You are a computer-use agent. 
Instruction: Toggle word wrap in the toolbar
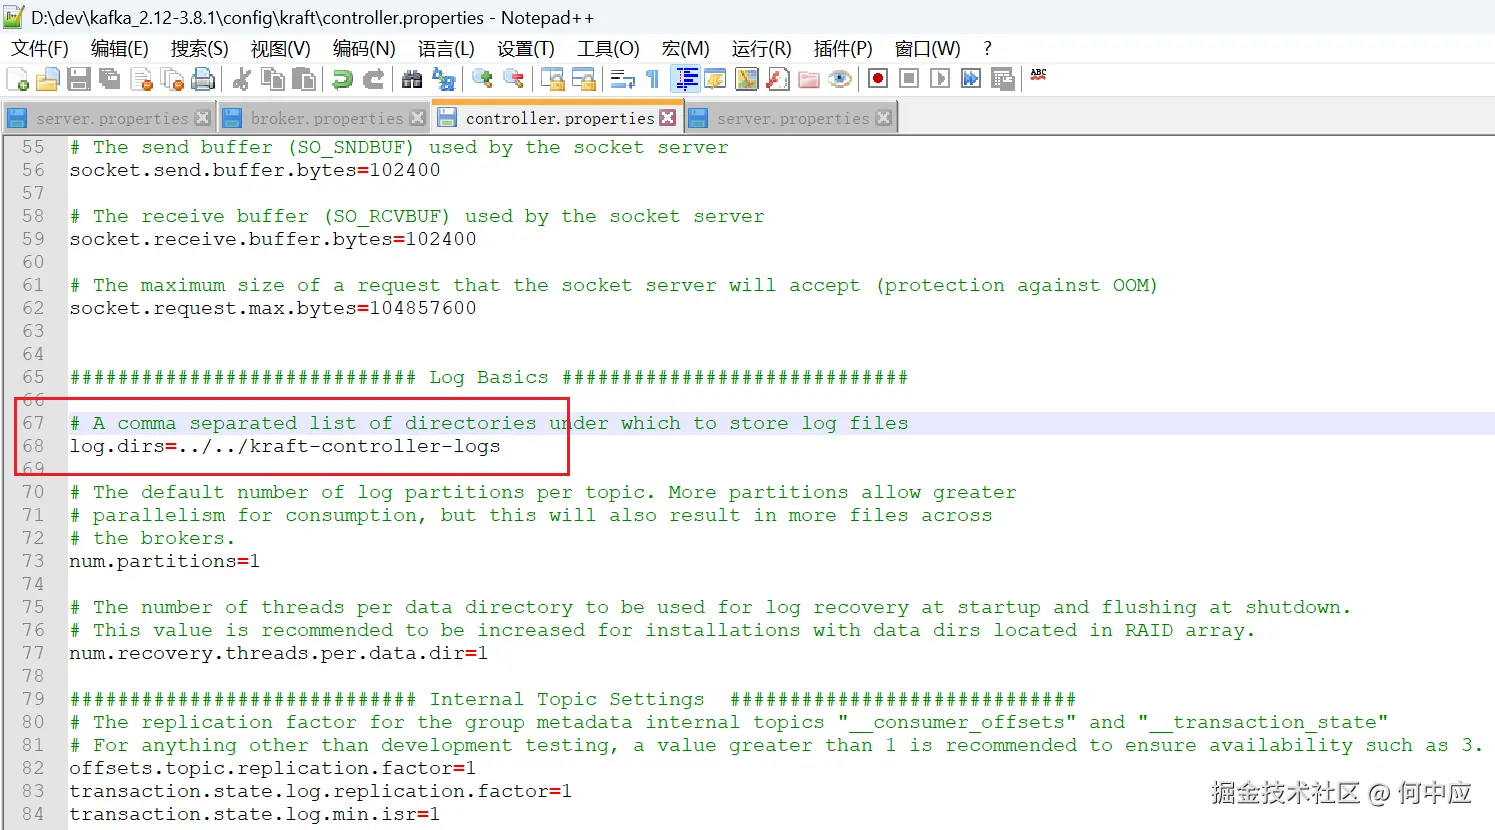(x=622, y=79)
